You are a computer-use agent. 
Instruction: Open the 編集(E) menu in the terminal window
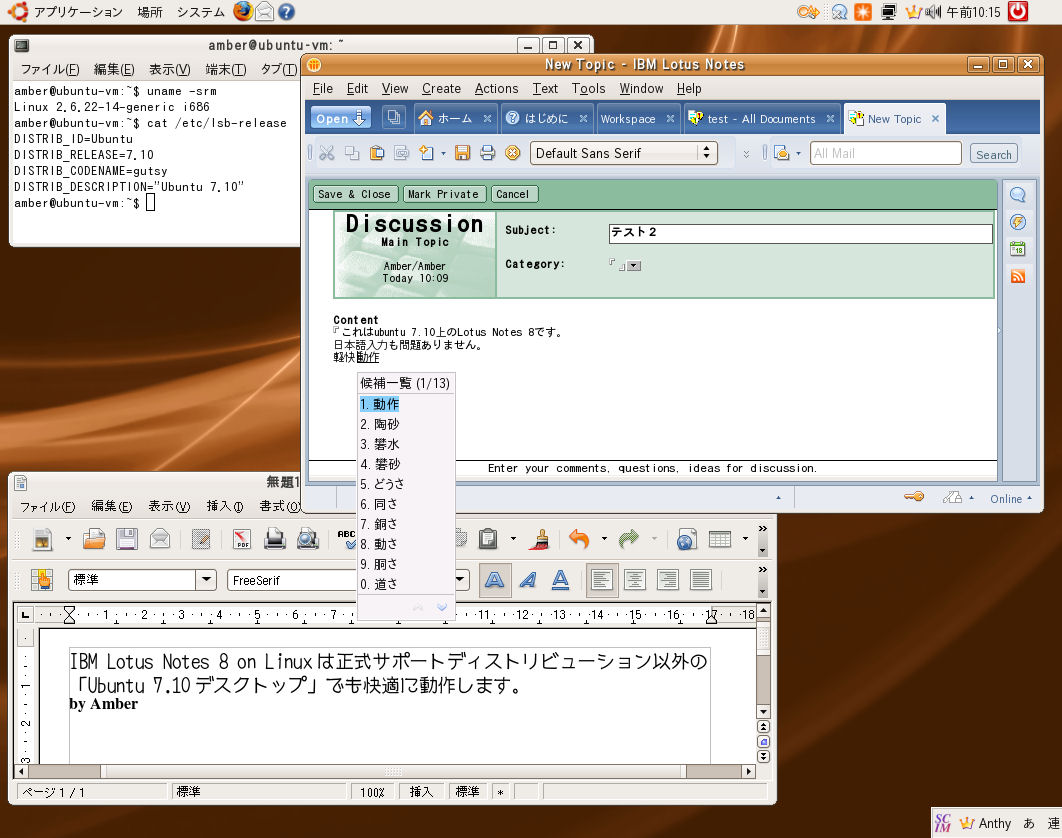coord(114,69)
